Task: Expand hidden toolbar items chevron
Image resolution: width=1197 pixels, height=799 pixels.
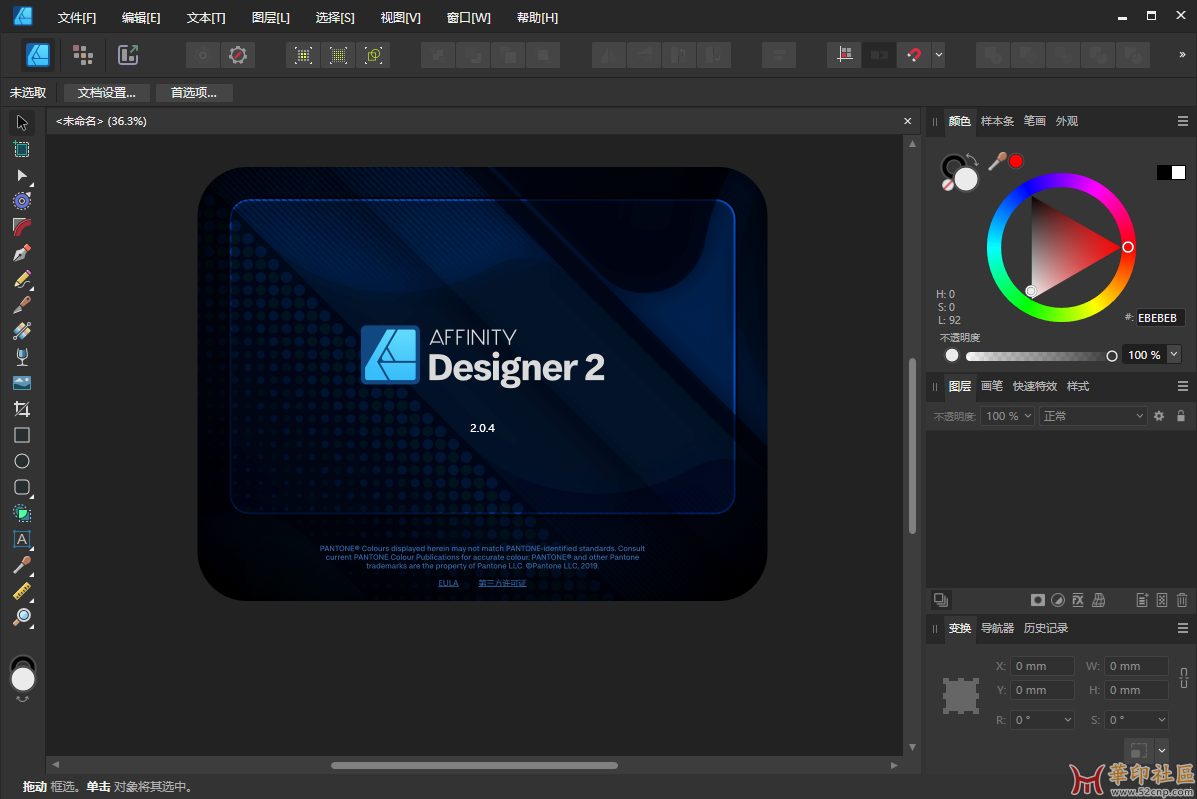Action: (1182, 55)
